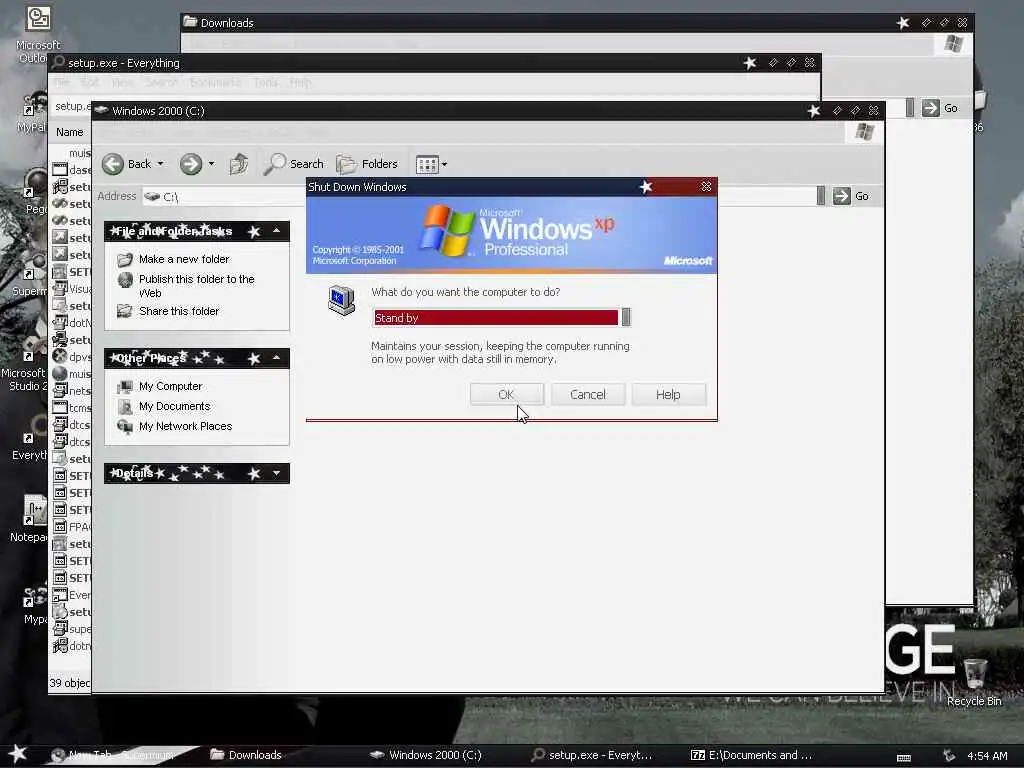Open the address bar dropdown in the C: window
The width and height of the screenshot is (1024, 768).
(x=821, y=196)
